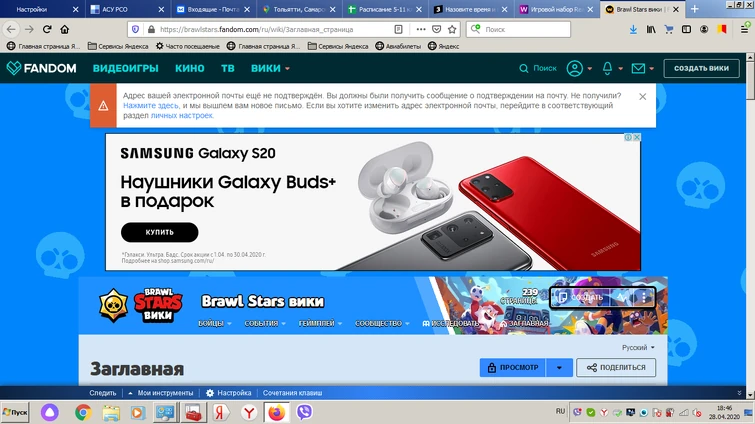
Task: Open file explorer from taskbar
Action: [111, 412]
